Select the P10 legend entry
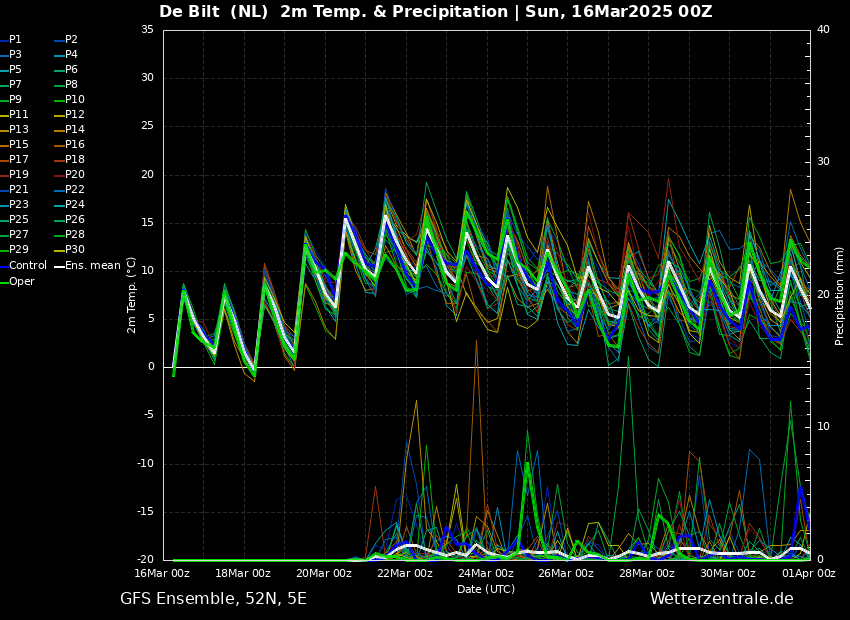The image size is (850, 620). point(70,100)
